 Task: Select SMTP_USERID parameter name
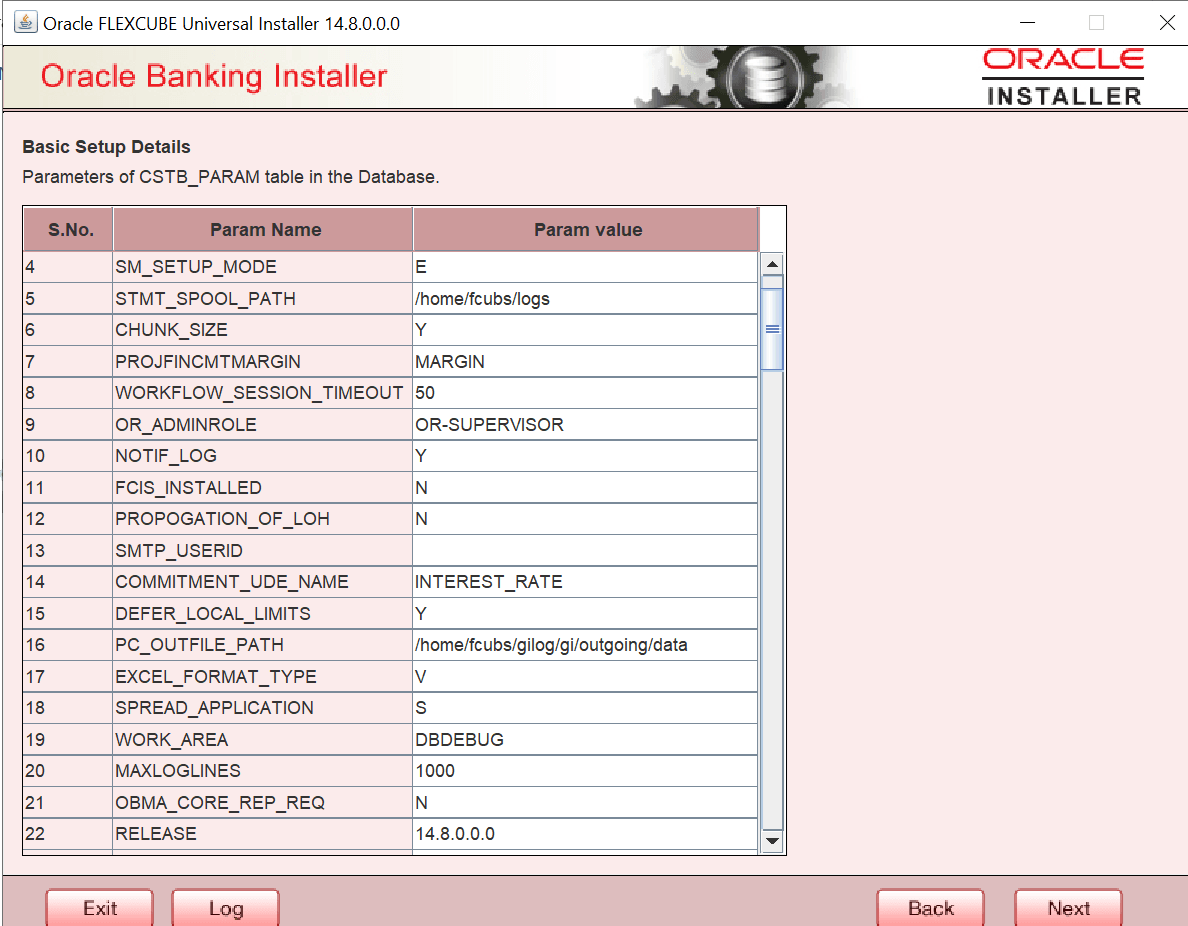coord(263,550)
